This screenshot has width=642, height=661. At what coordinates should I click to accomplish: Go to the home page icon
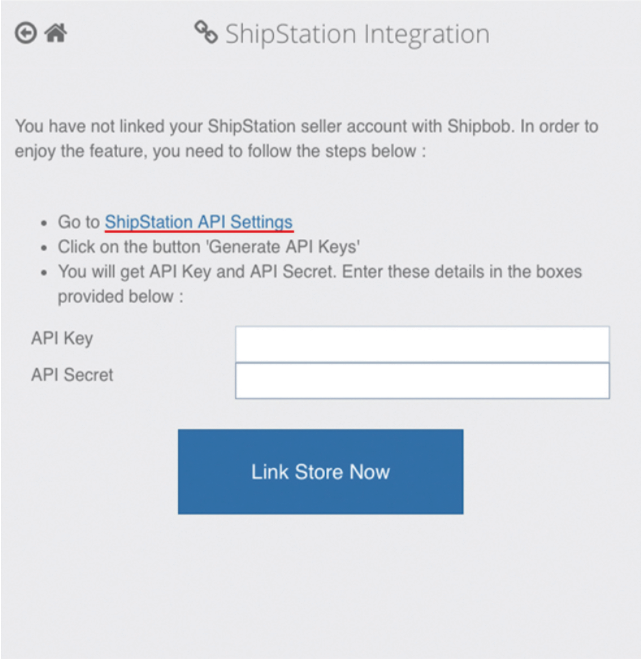pos(56,33)
